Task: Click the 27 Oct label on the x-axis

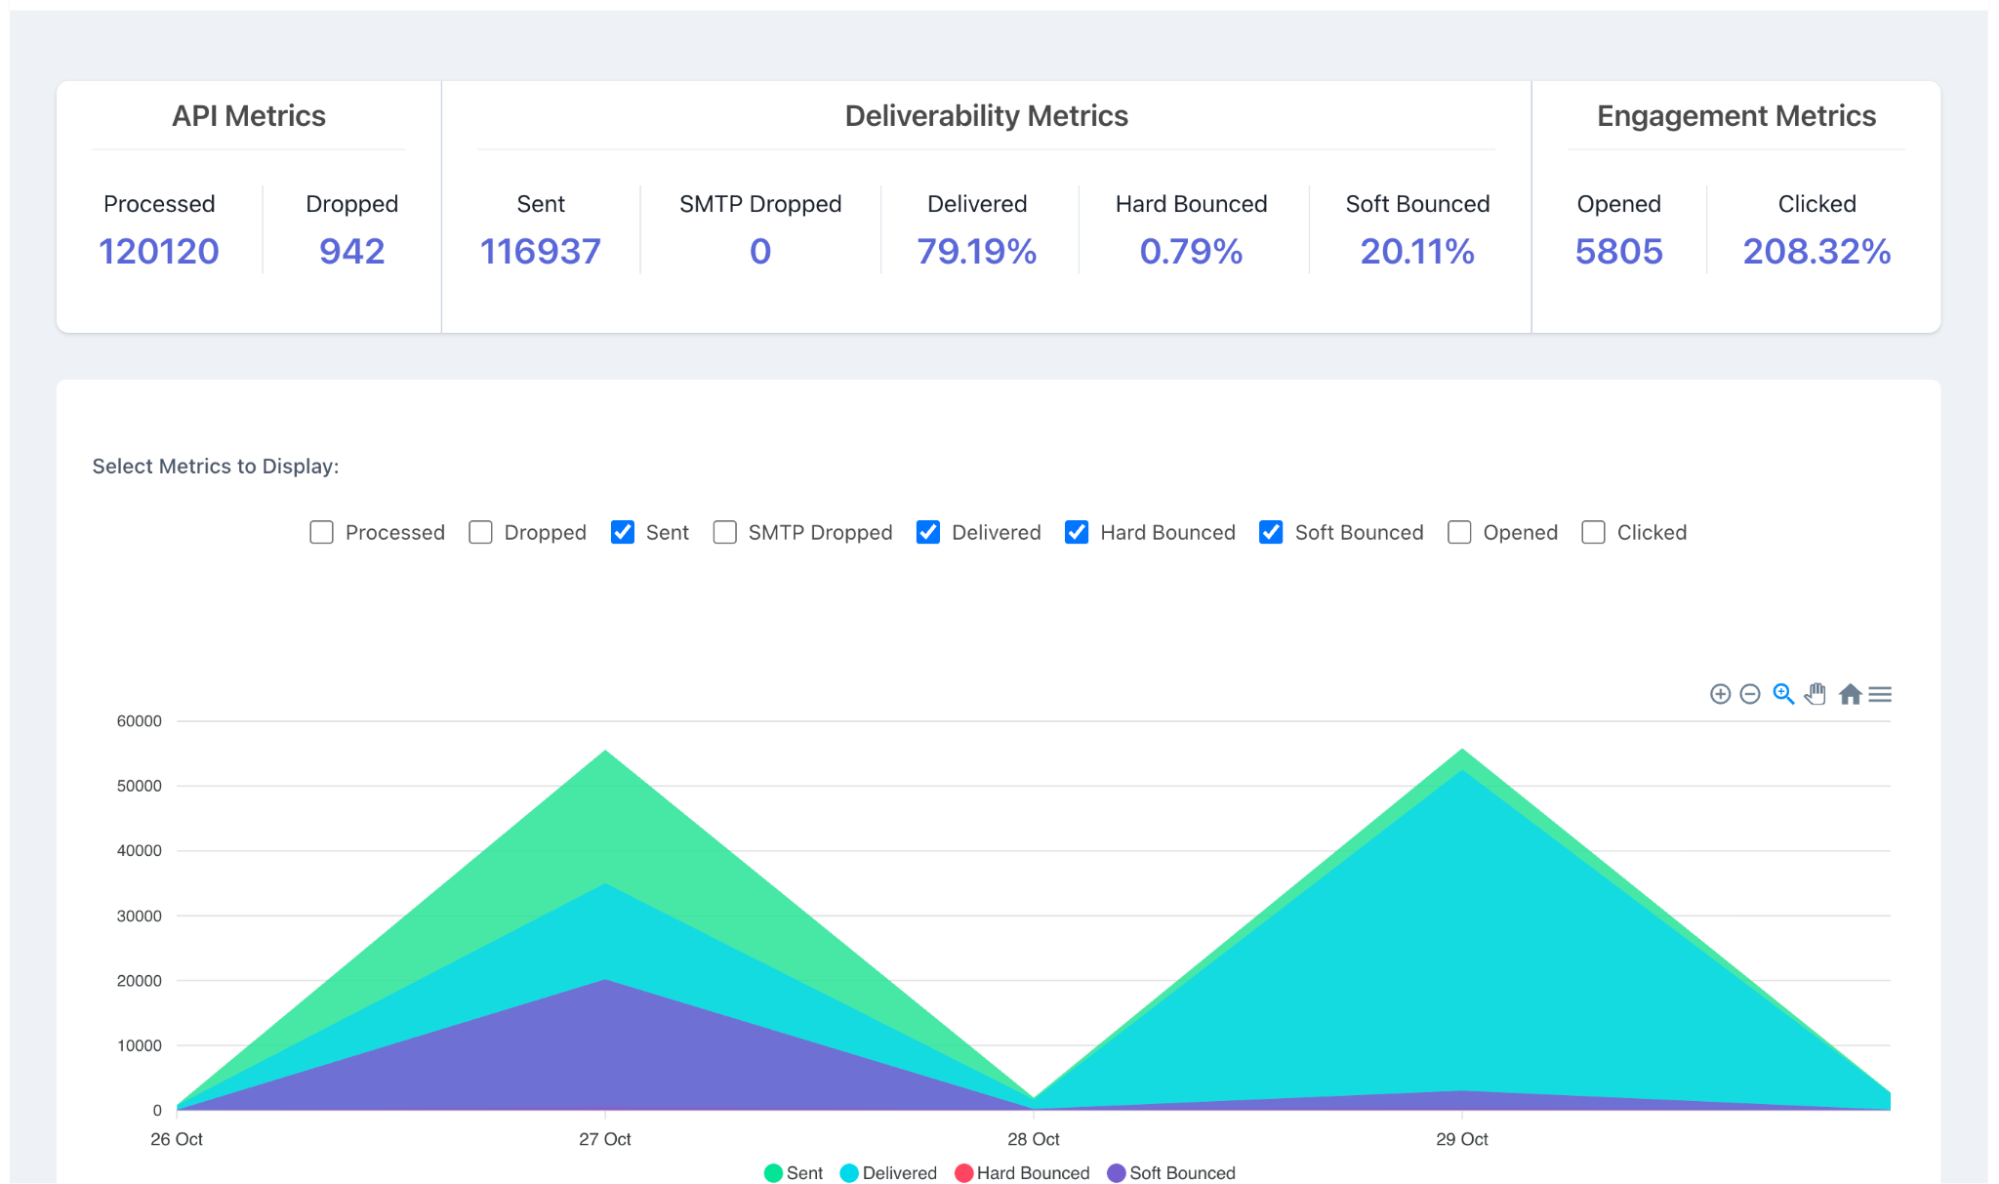Action: (605, 1139)
